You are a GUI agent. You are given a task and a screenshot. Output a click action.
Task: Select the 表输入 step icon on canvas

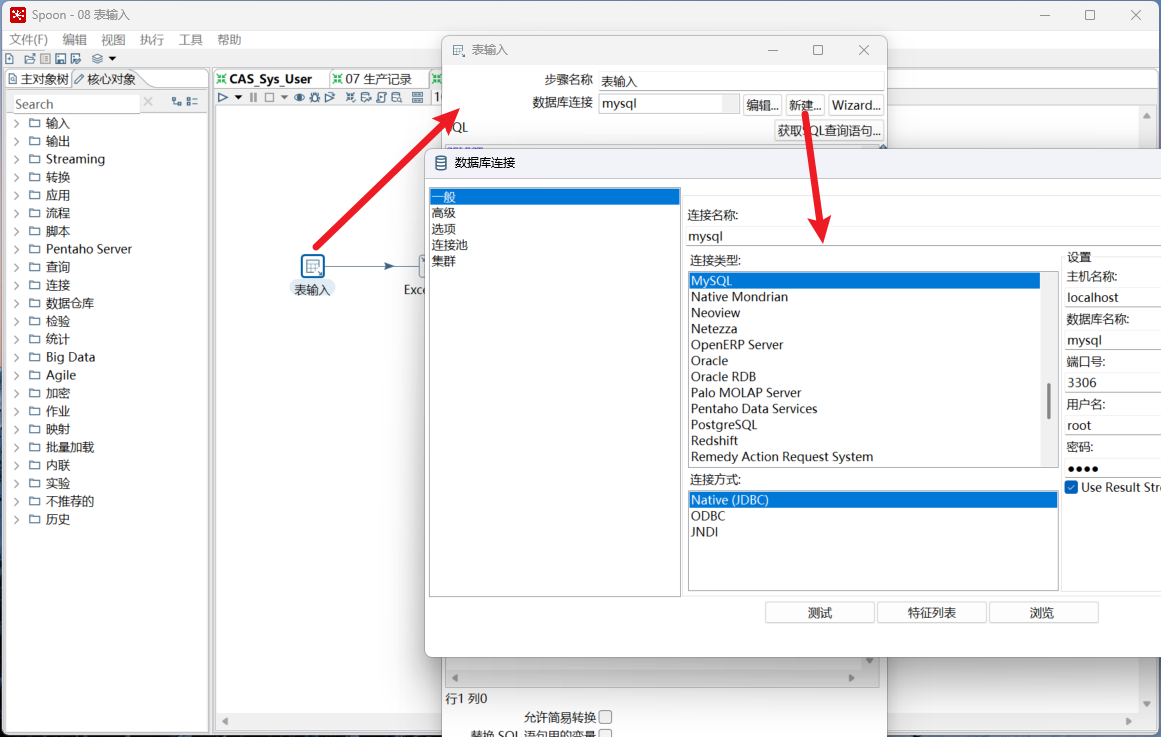tap(312, 266)
